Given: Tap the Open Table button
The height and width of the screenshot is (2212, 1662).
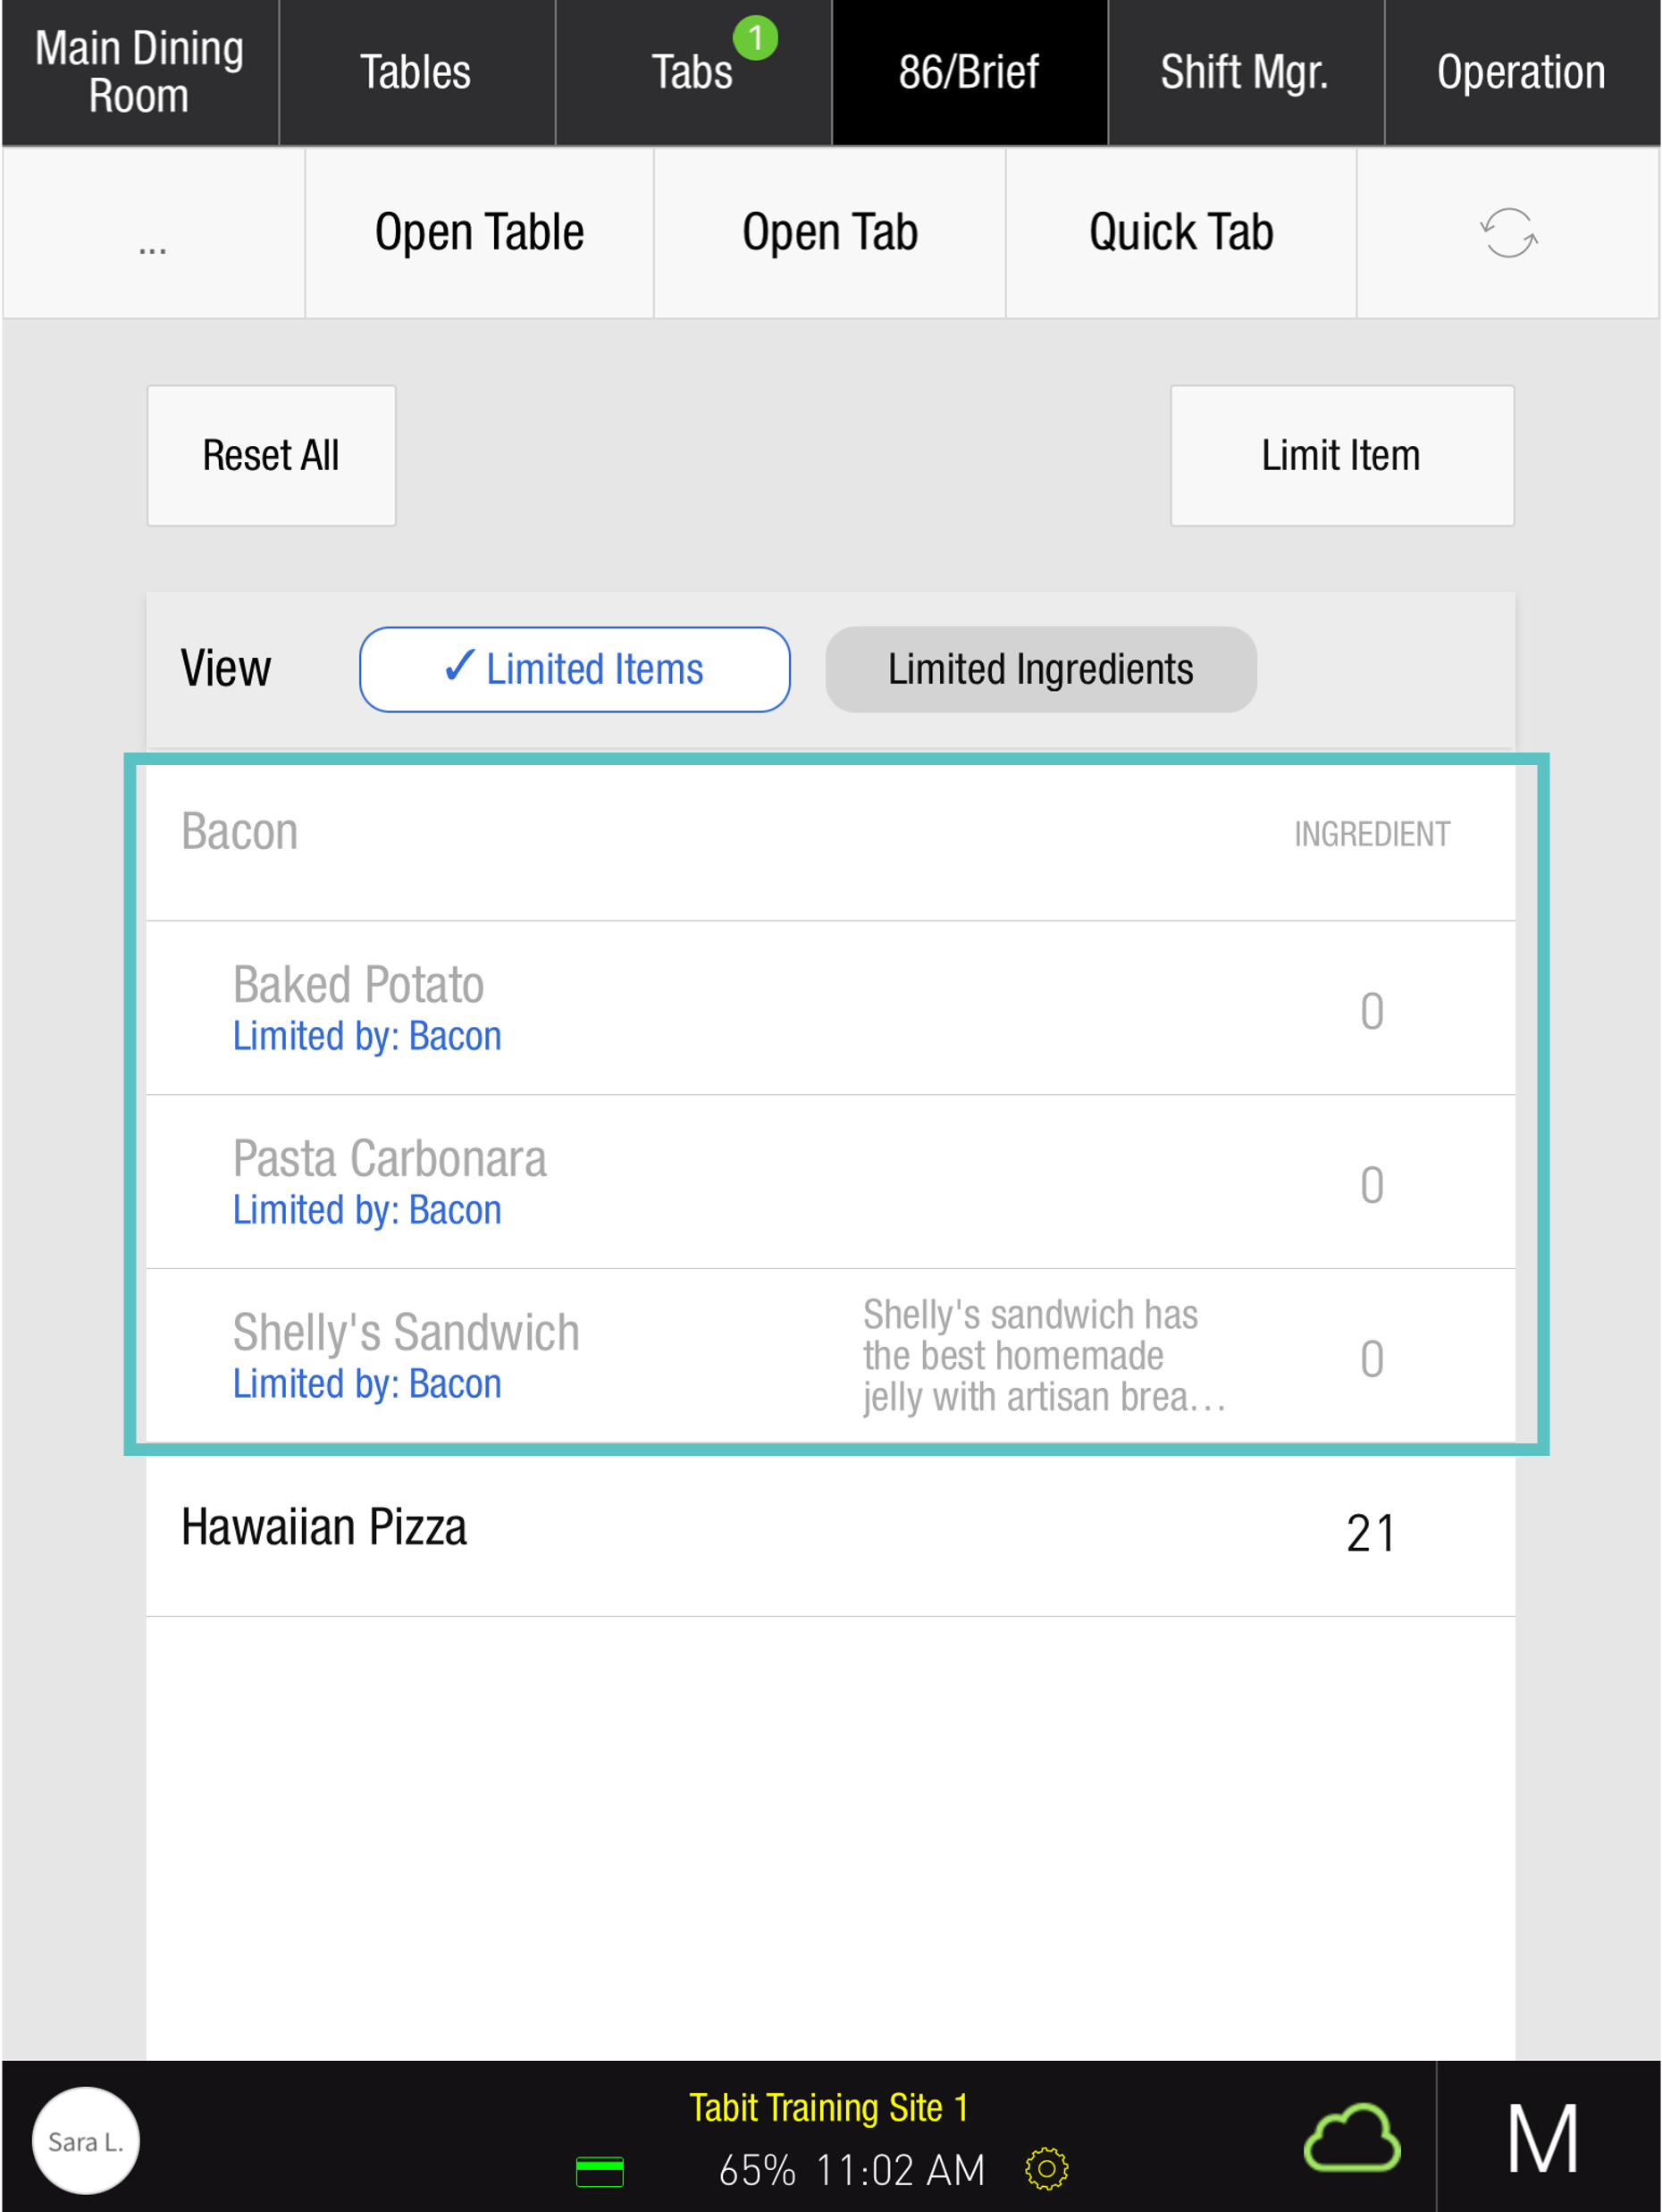Looking at the screenshot, I should (479, 233).
